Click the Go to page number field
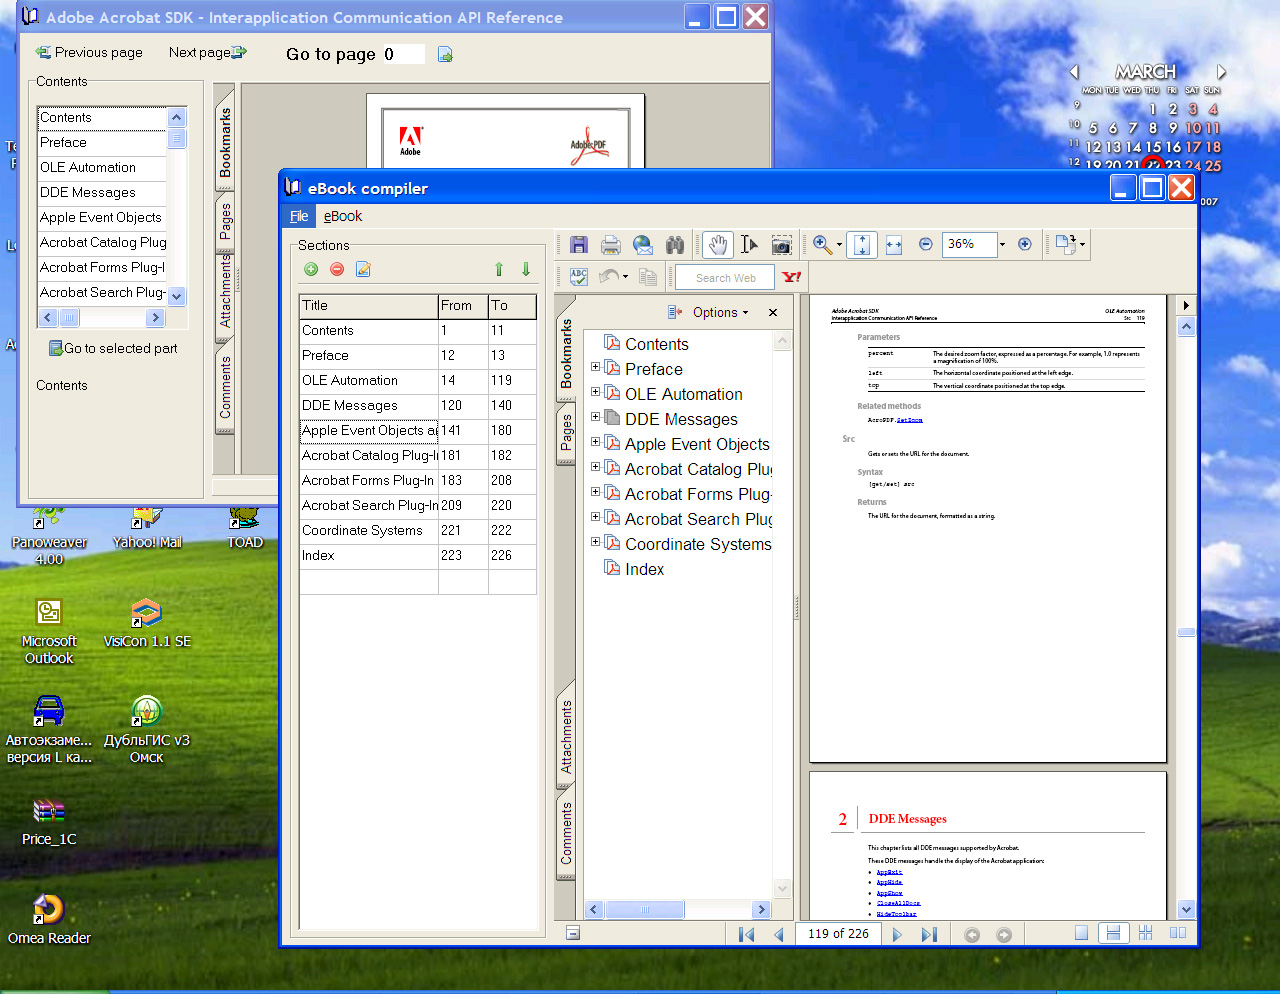The width and height of the screenshot is (1280, 994). click(x=403, y=54)
